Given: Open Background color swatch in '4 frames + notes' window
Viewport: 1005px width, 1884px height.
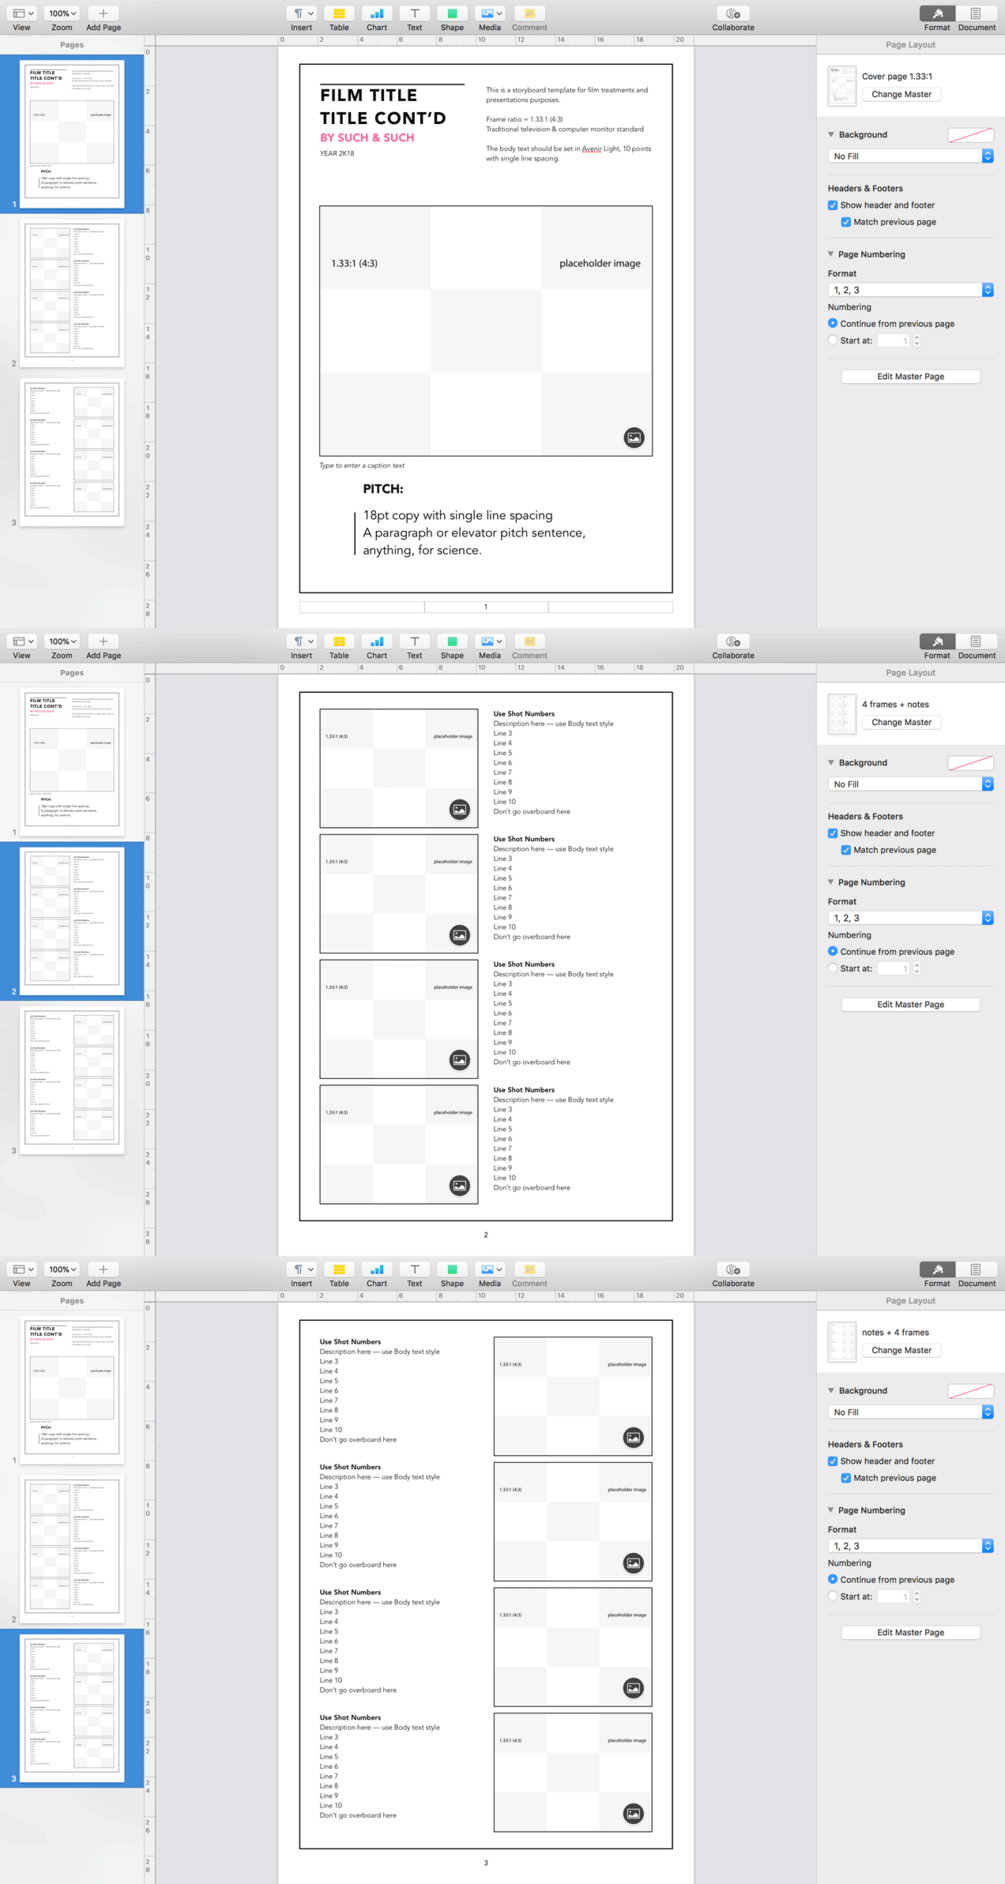Looking at the screenshot, I should tap(970, 763).
